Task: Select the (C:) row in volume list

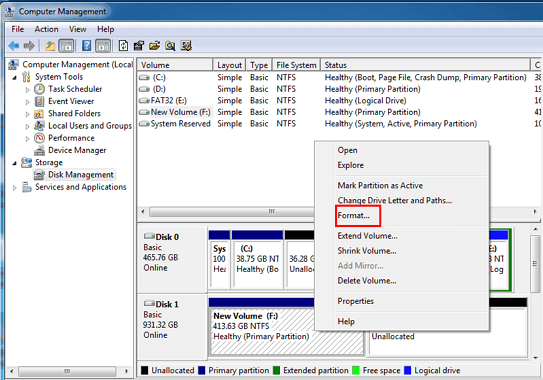Action: 339,77
